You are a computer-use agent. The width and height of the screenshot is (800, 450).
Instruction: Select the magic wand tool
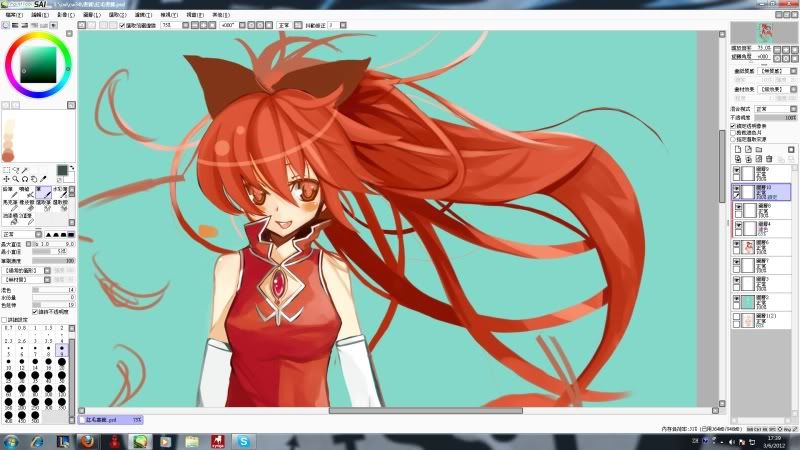point(26,169)
